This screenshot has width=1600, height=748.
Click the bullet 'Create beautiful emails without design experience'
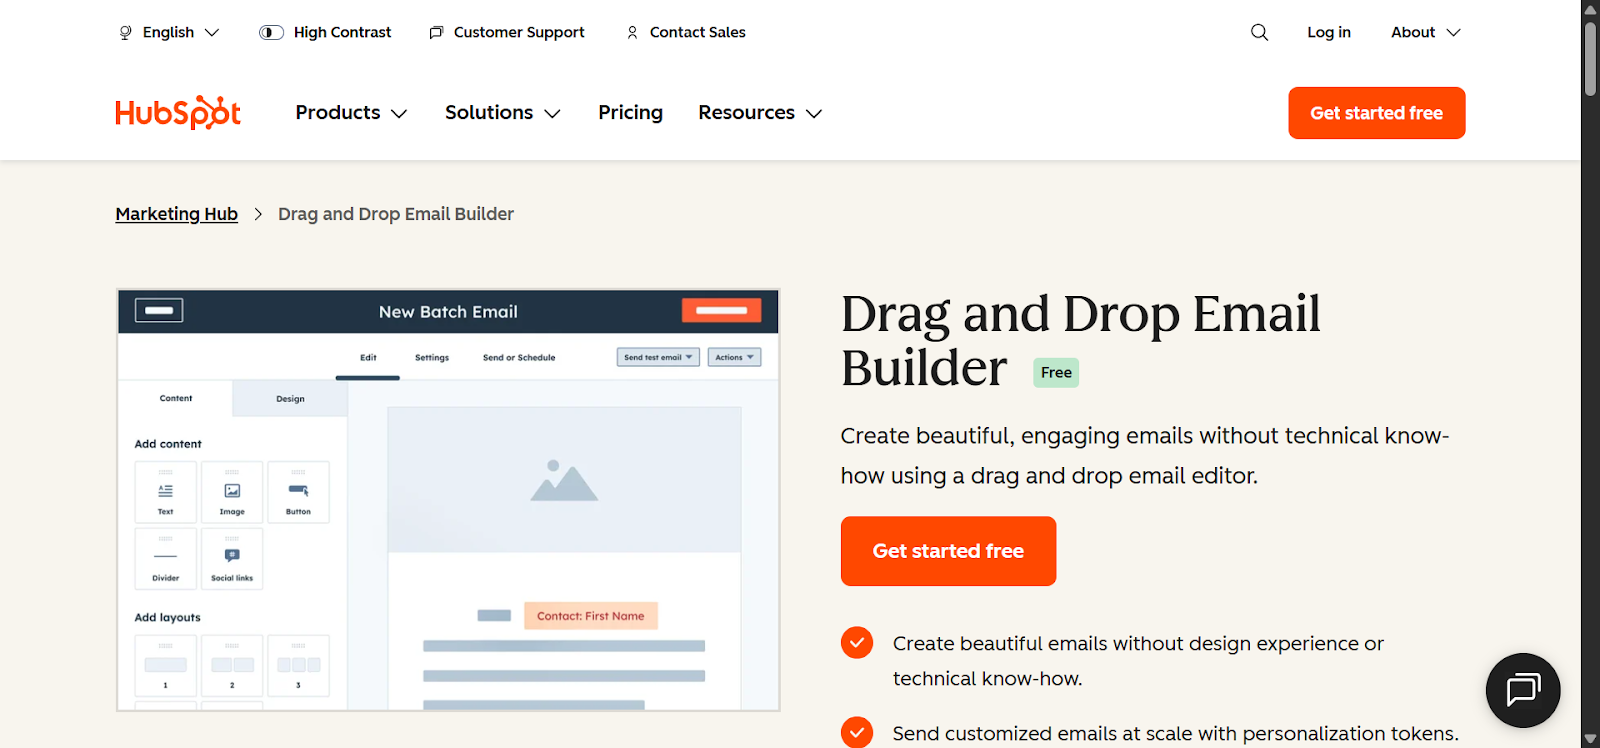(1138, 660)
